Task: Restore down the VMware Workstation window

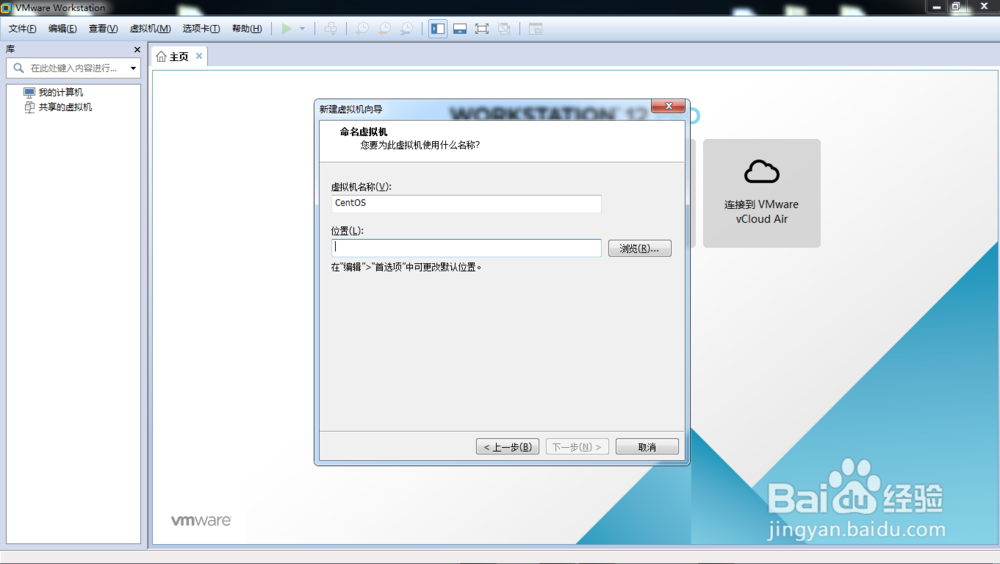Action: [x=956, y=7]
